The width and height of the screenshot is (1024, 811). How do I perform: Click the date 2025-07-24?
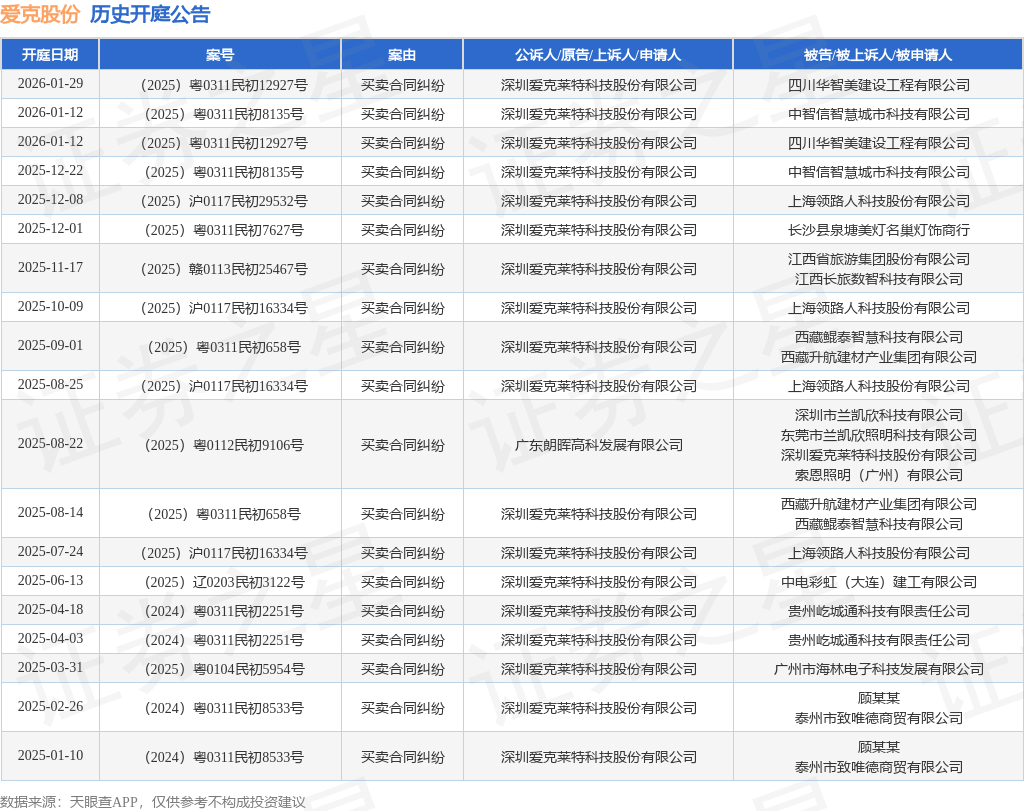pyautogui.click(x=50, y=552)
